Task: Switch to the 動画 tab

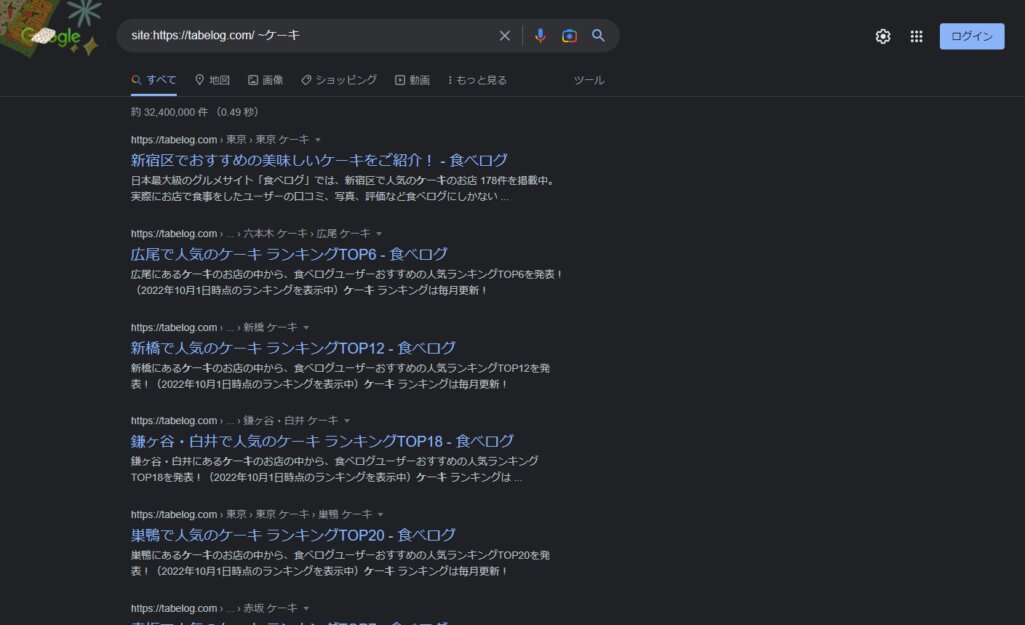Action: [412, 80]
